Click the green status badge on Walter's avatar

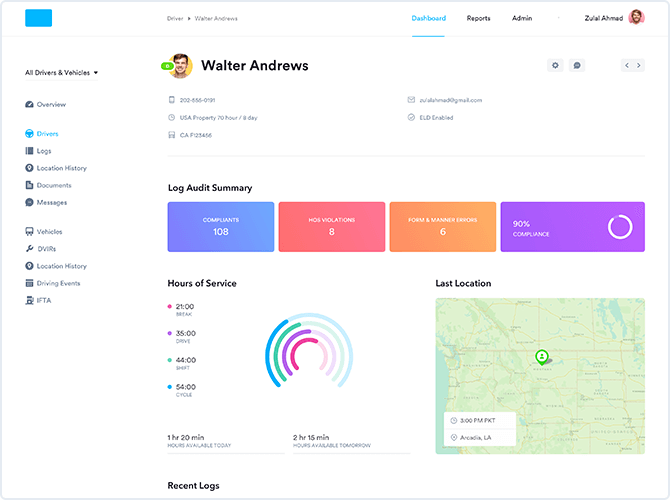[166, 66]
